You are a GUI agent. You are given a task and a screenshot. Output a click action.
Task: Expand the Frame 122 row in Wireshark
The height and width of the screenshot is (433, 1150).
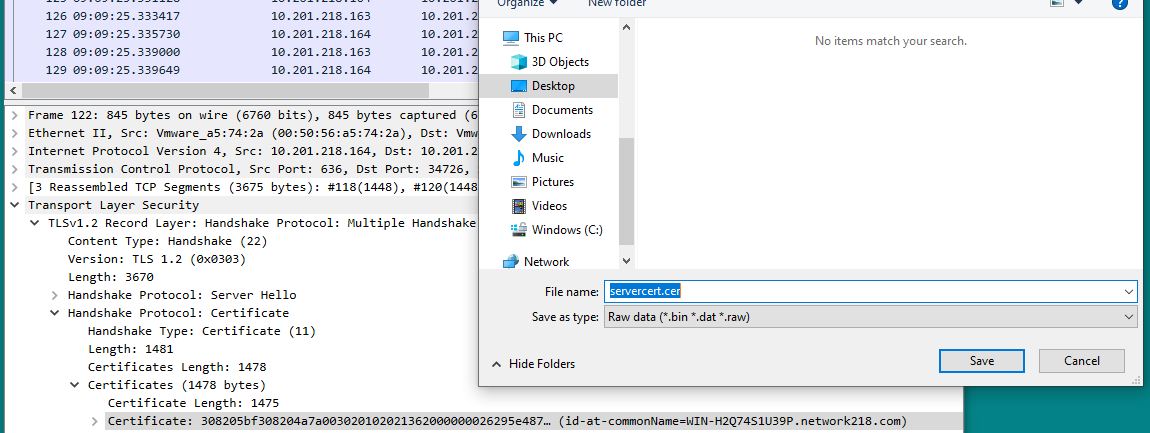(x=15, y=115)
